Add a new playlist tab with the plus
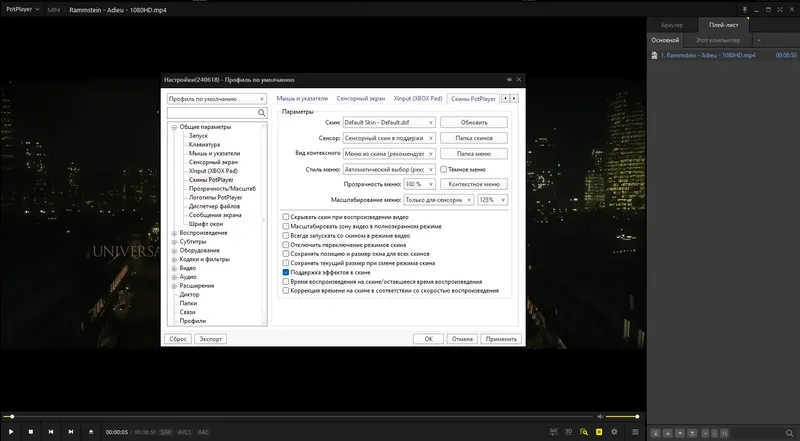Screen dimensions: 800x441 coord(759,40)
